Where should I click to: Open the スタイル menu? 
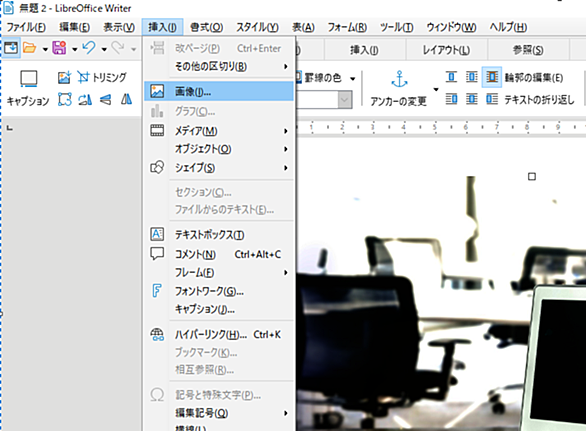[257, 27]
